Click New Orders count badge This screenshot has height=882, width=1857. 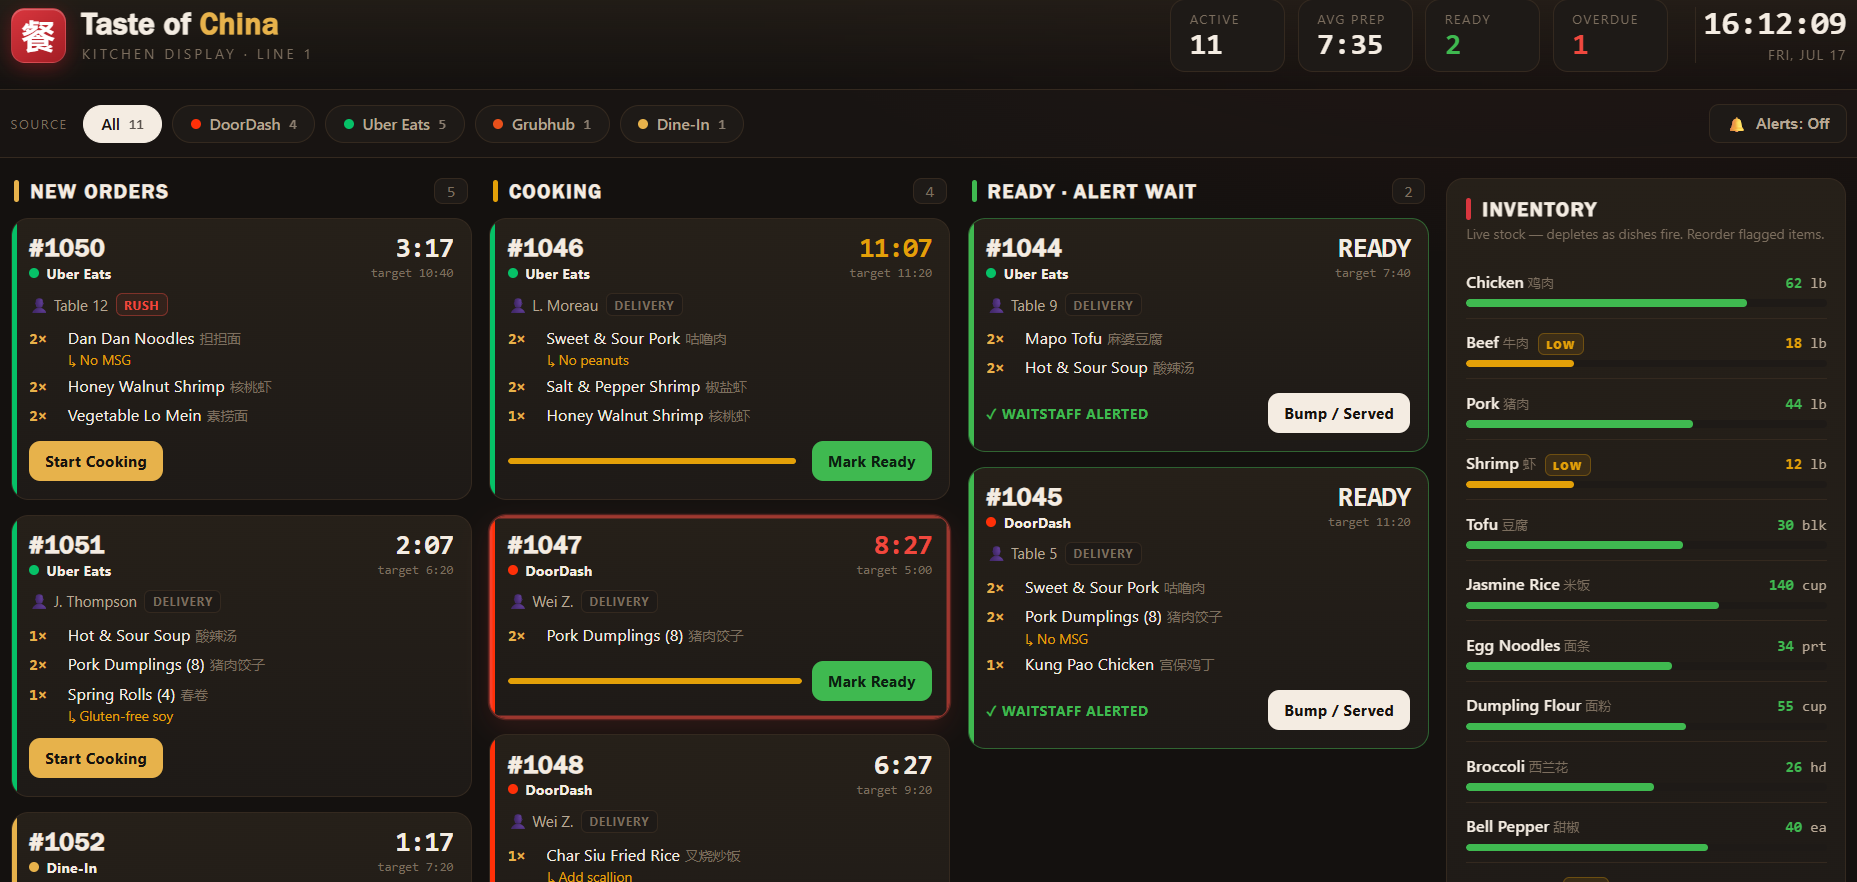pyautogui.click(x=451, y=191)
